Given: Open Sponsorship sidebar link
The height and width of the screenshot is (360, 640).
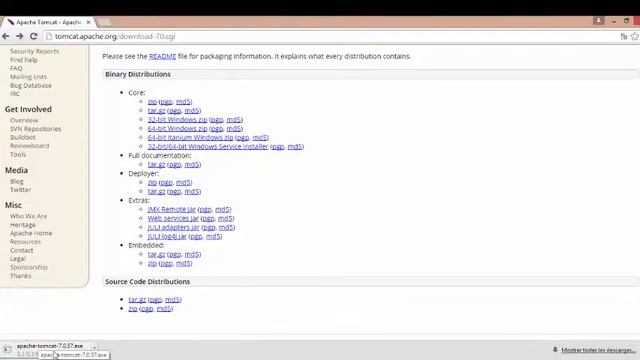Looking at the screenshot, I should click(x=29, y=267).
